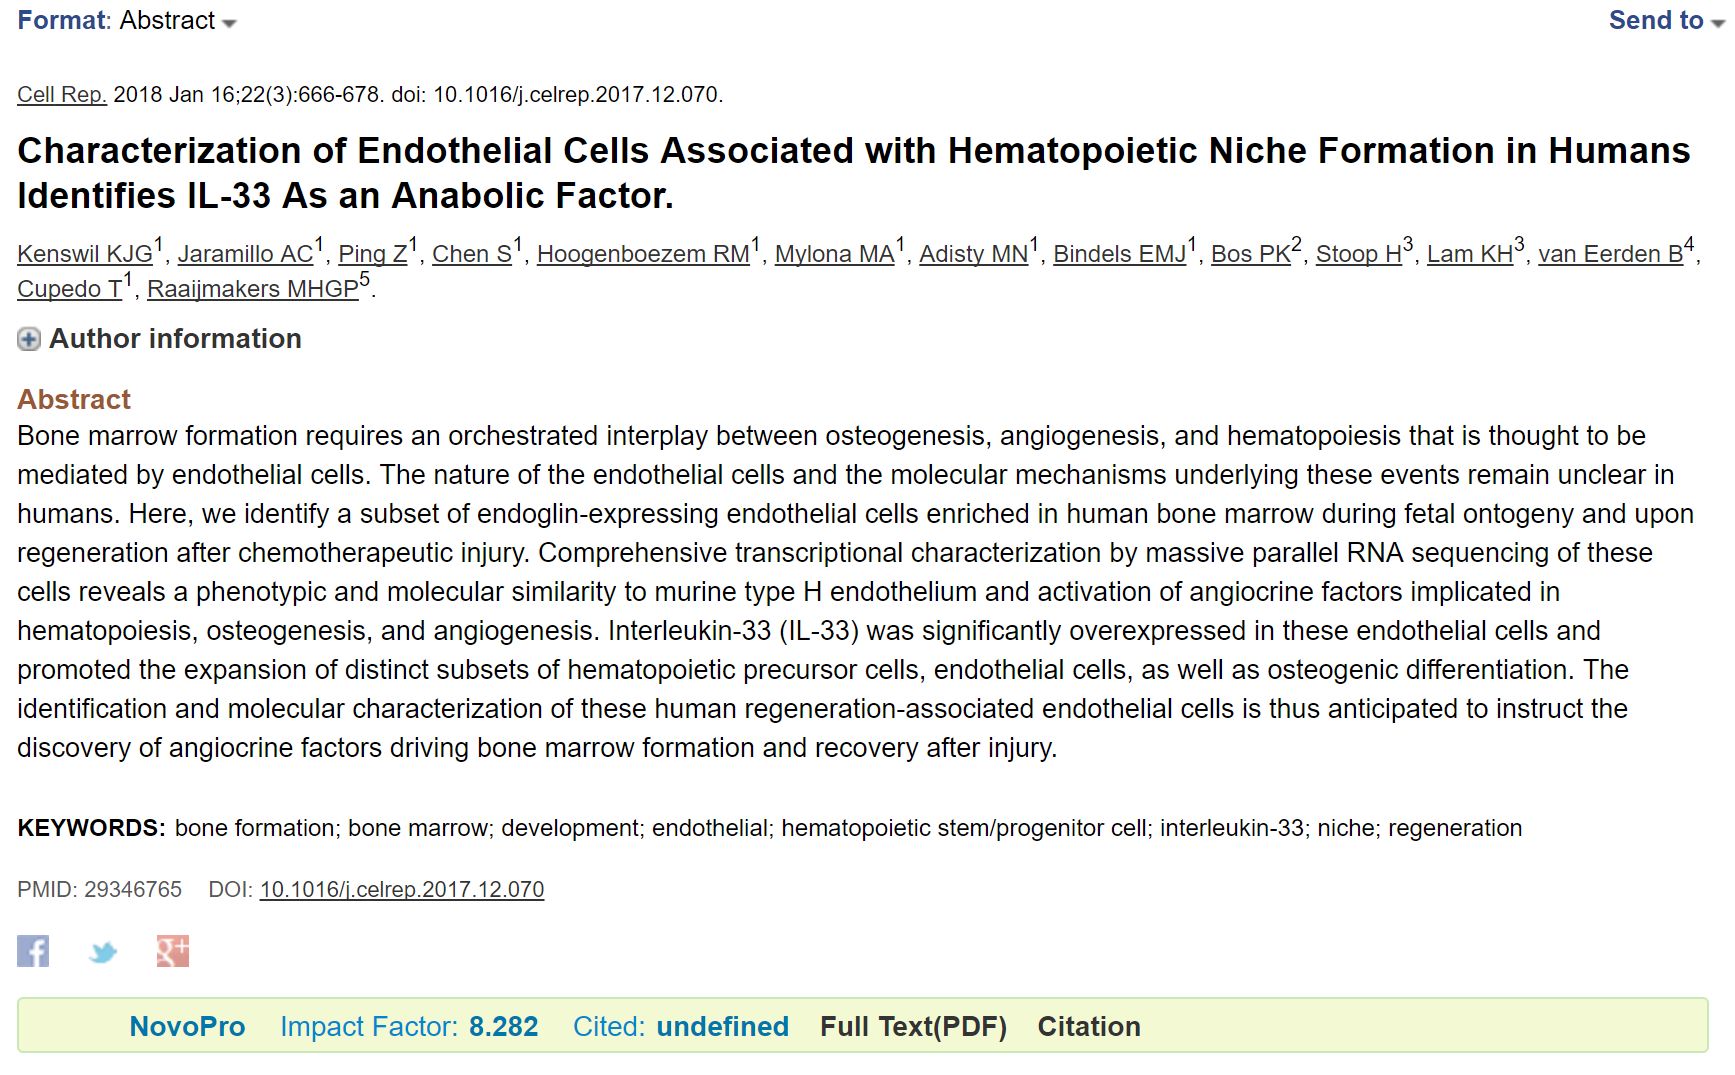Click the Citation button

1089,1026
